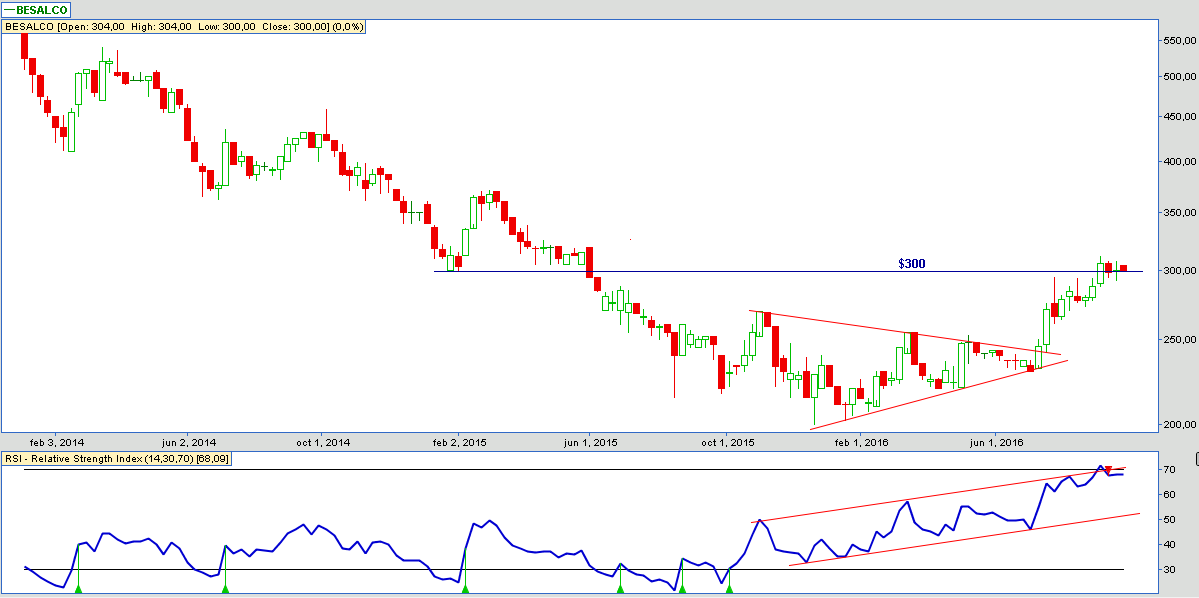Screen dimensions: 1199x598
Task: Click the RSI 30 axis value
Action: pos(1170,570)
